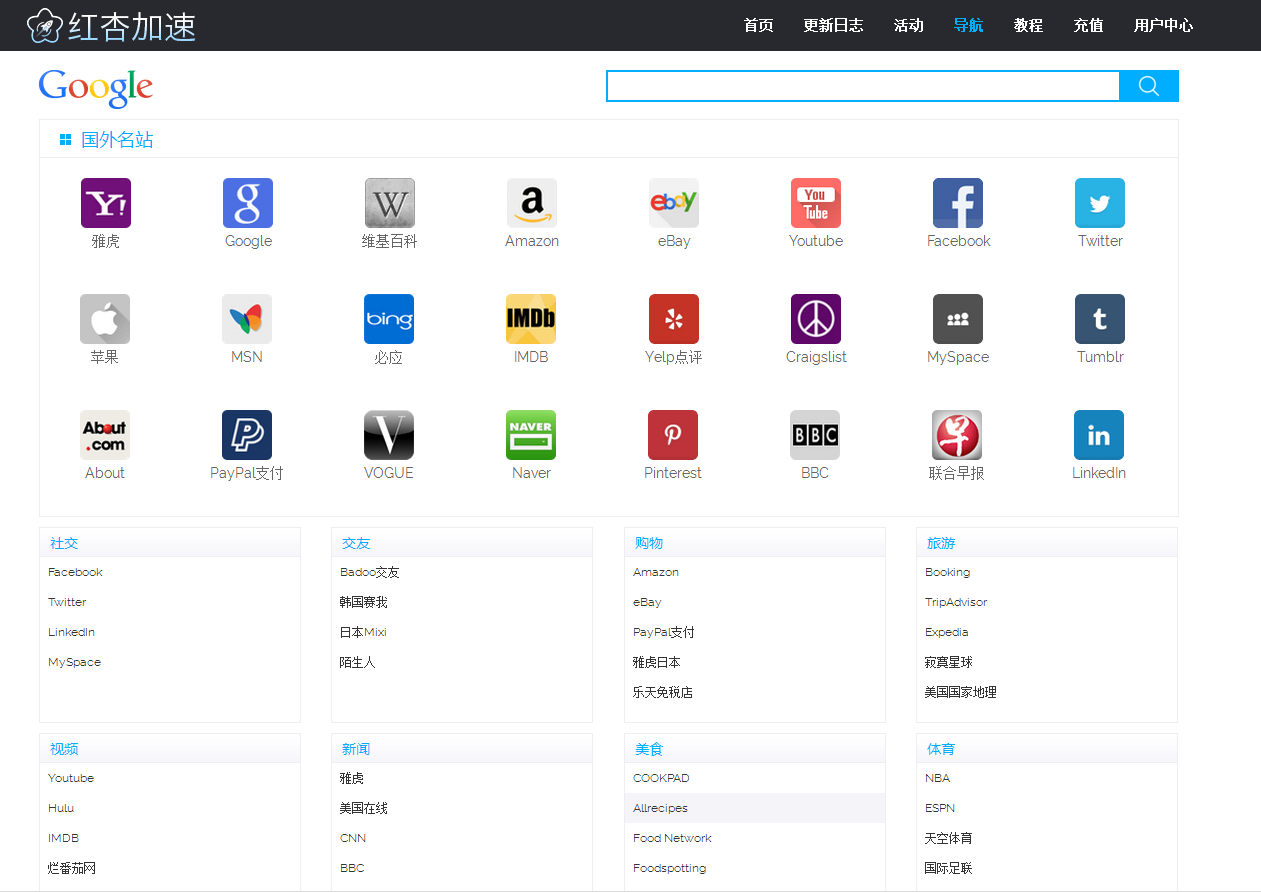Select the YouTube icon
Viewport: 1261px width, 892px height.
click(815, 203)
